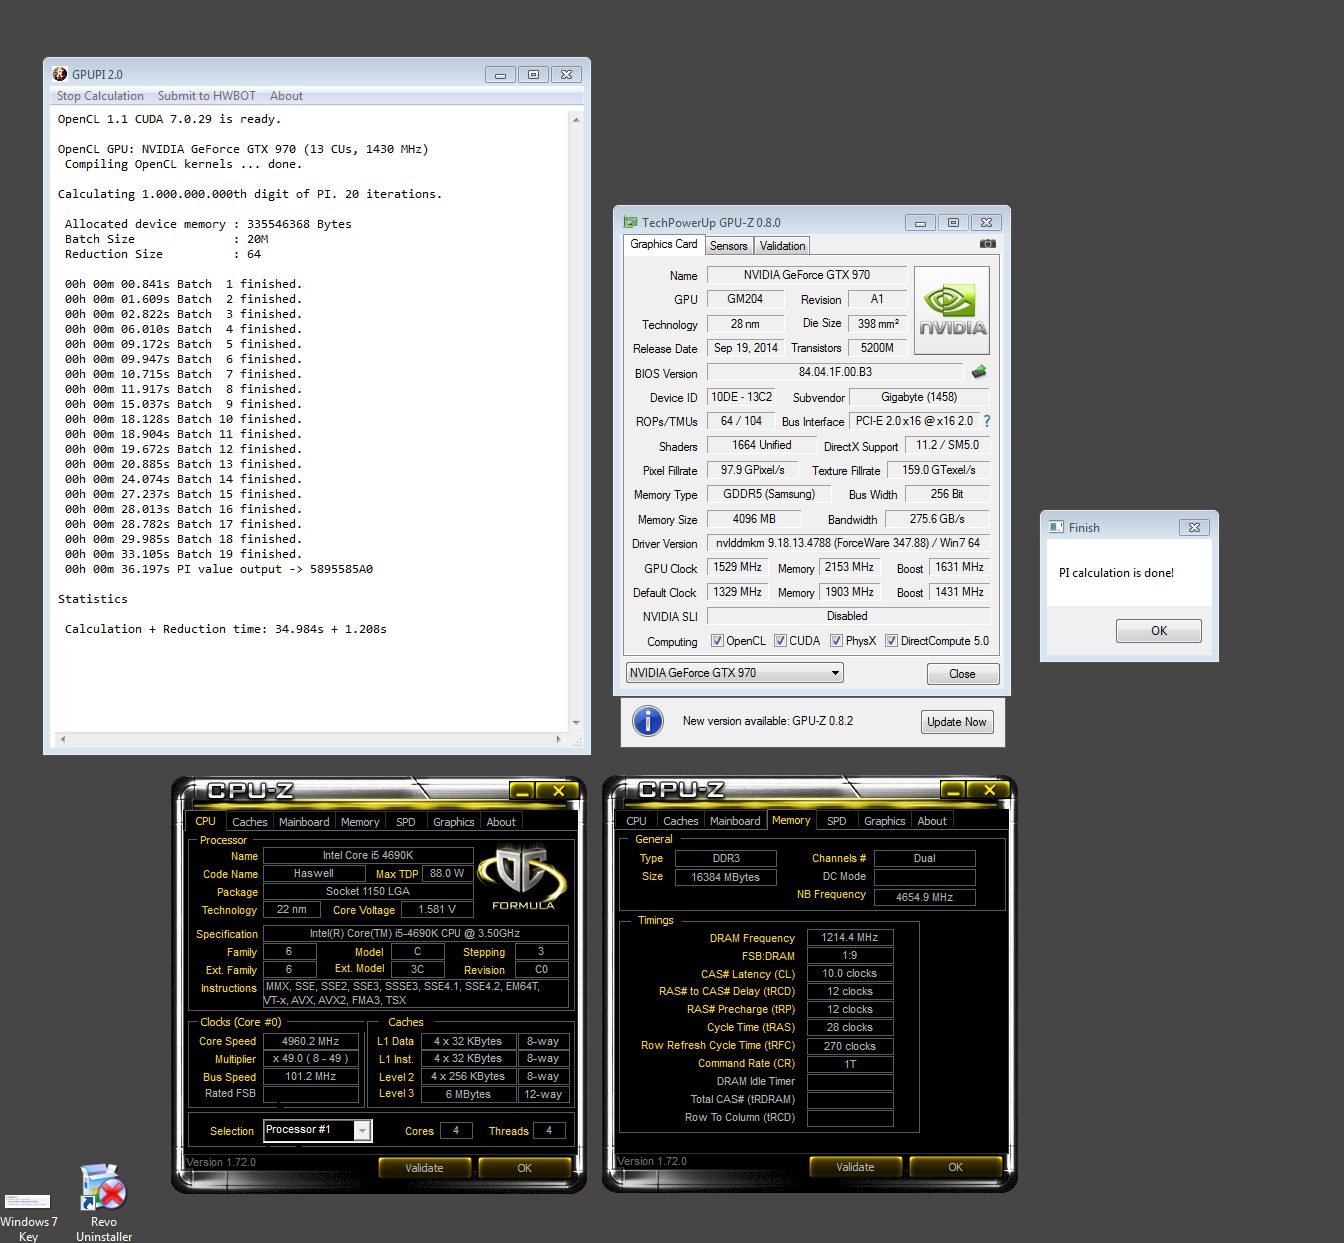Click the NVIDIA logo in GPU-Z
Screen dimensions: 1344x1243
point(952,310)
